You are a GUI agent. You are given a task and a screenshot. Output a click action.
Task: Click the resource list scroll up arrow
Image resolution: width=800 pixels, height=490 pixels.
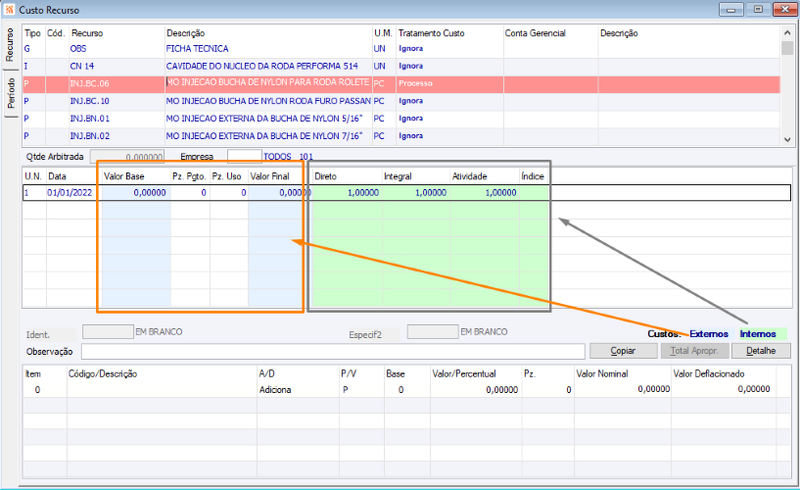[x=787, y=33]
